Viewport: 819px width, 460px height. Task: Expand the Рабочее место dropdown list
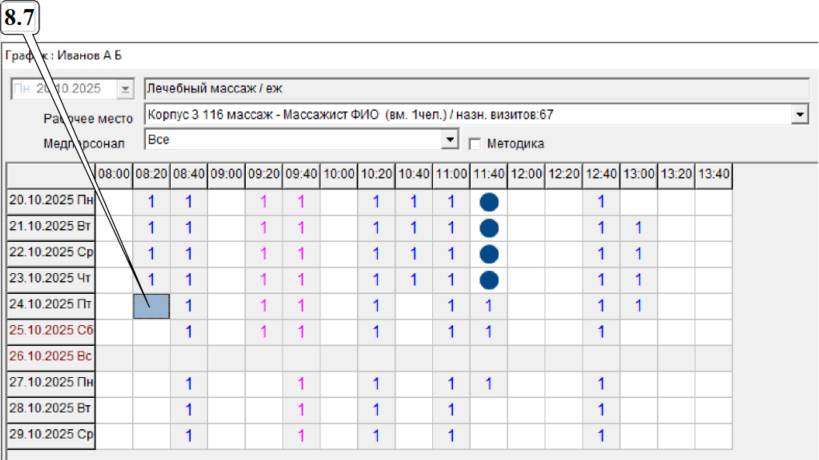[x=799, y=115]
